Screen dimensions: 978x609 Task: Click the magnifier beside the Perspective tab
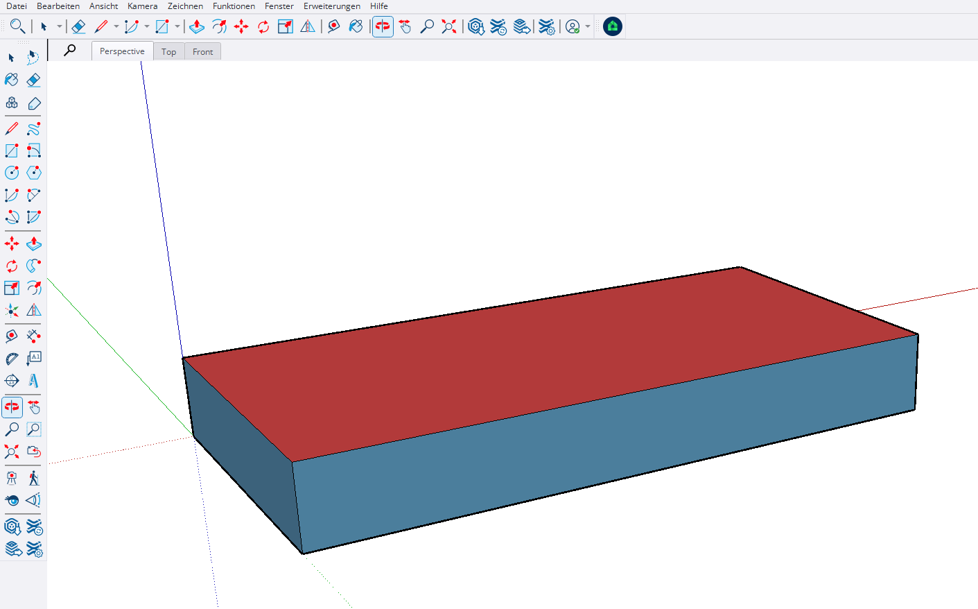click(x=70, y=50)
